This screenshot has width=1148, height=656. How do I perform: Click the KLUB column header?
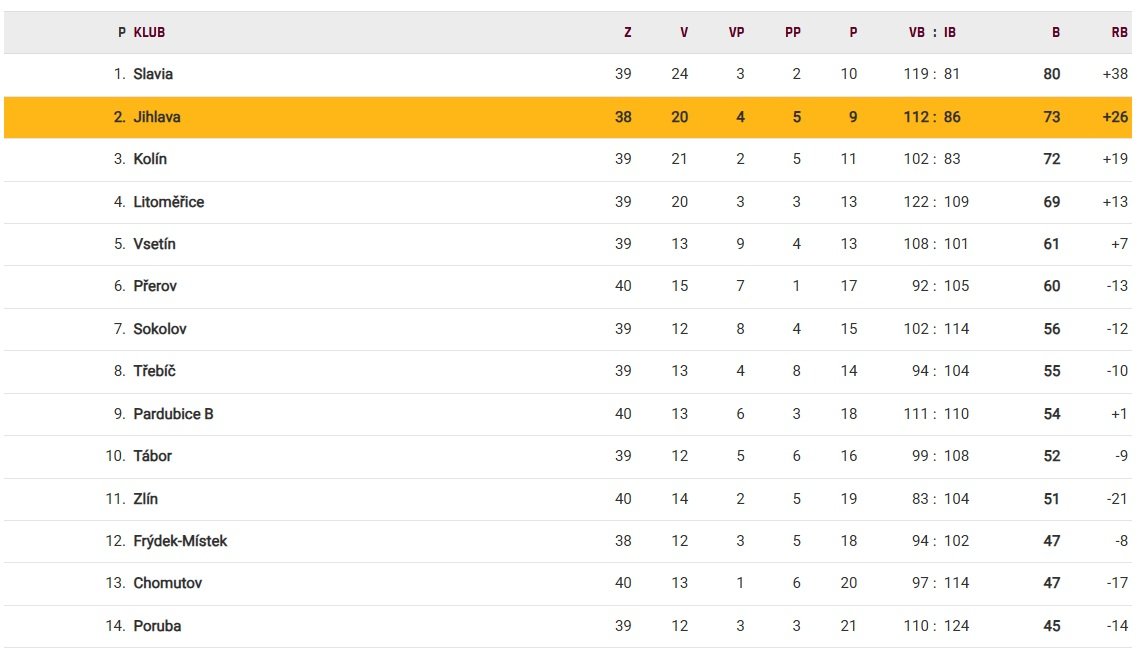point(149,32)
